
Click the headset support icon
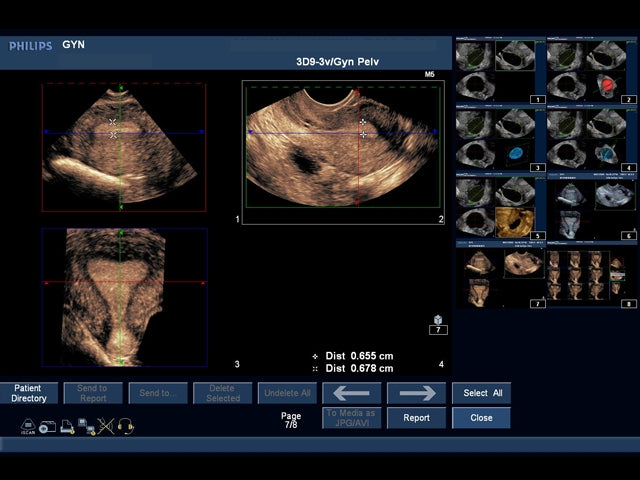pos(125,426)
